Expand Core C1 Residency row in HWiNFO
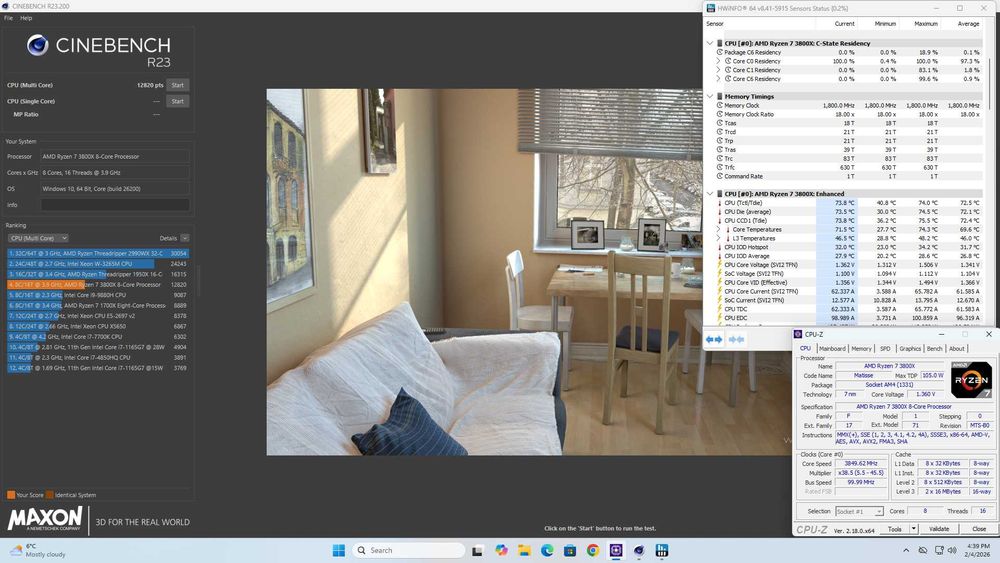 point(718,70)
